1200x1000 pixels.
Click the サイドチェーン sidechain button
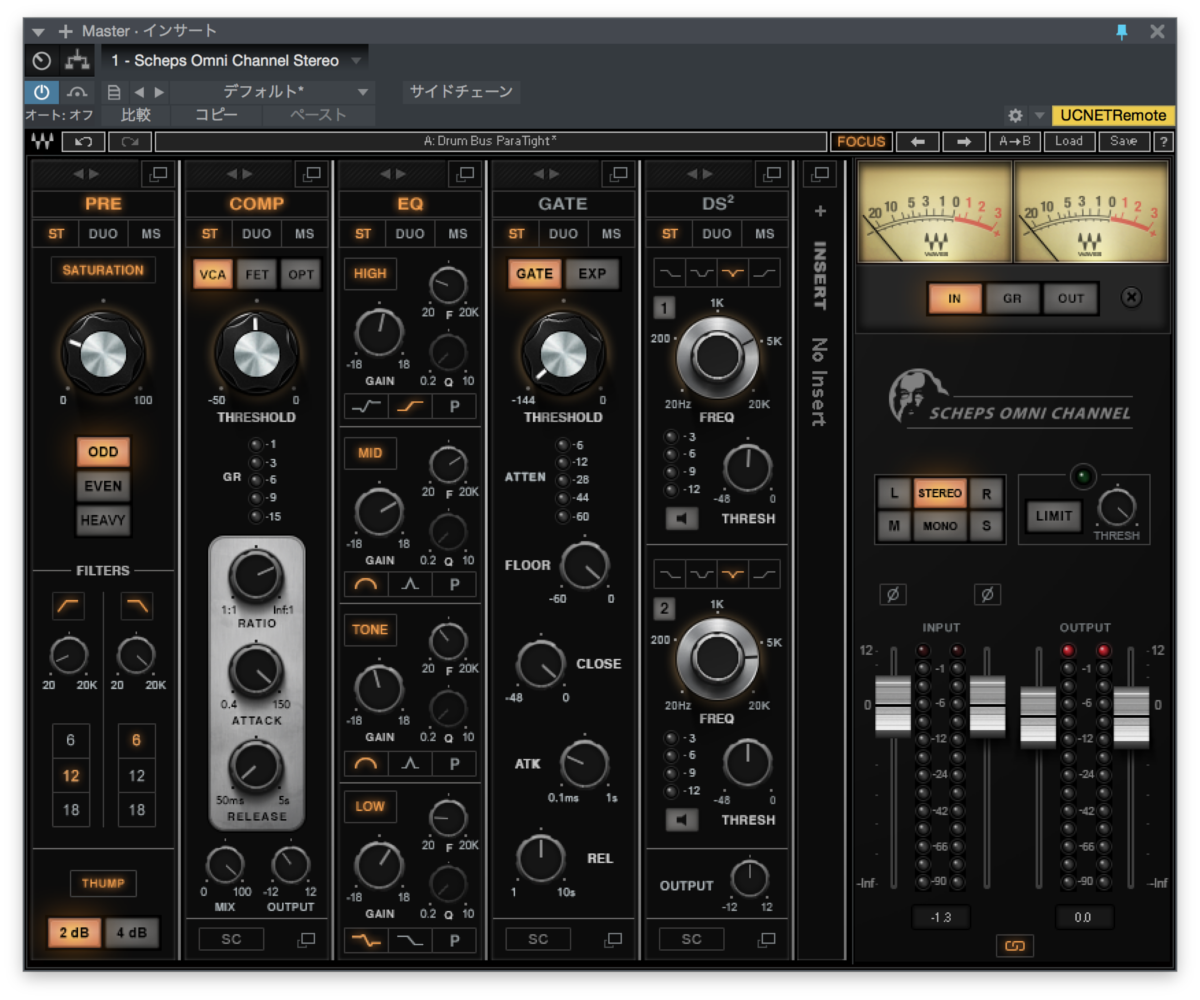pyautogui.click(x=461, y=92)
